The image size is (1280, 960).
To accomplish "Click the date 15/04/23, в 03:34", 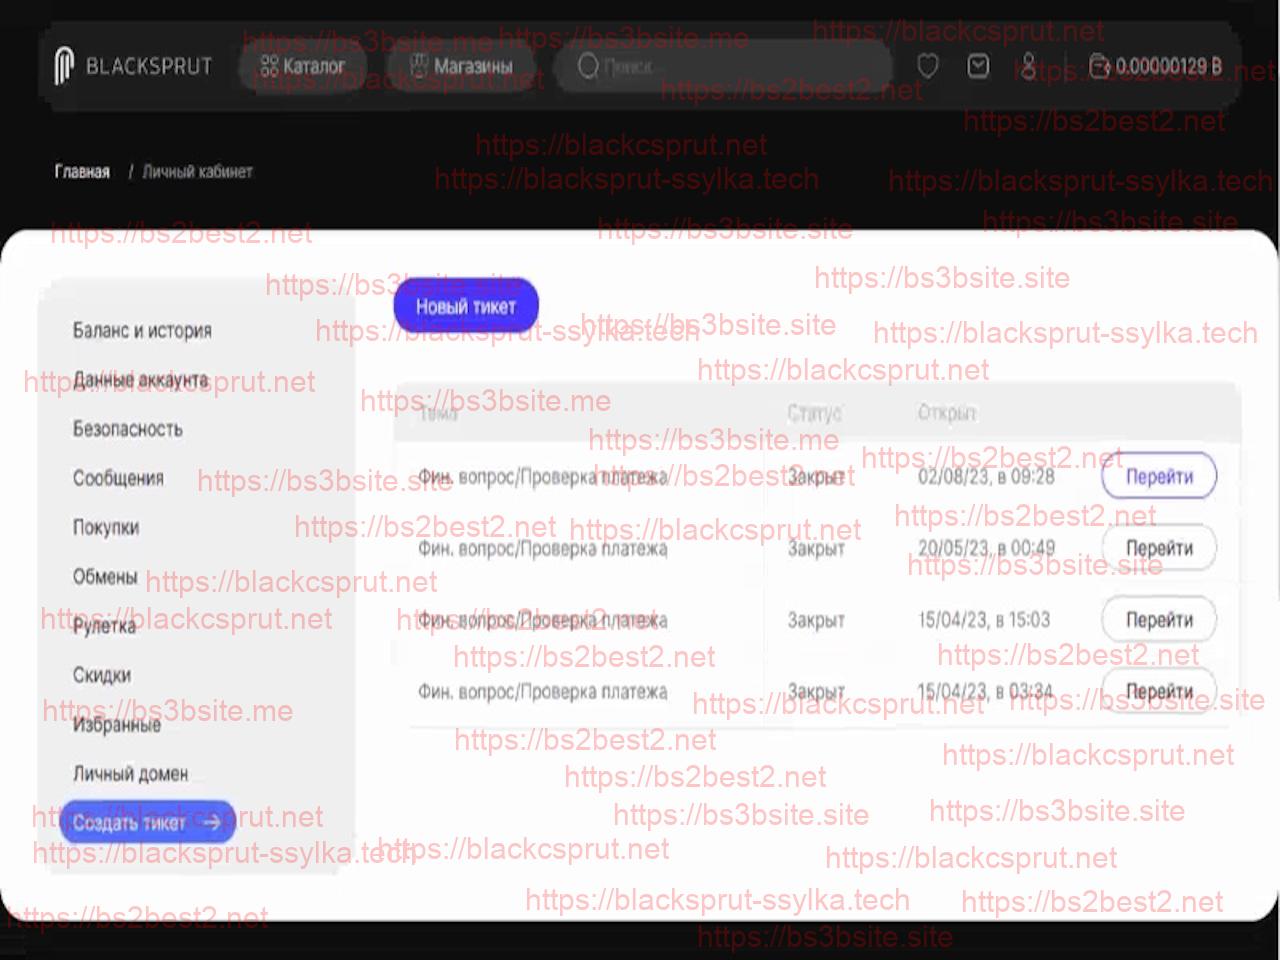I will tap(985, 691).
